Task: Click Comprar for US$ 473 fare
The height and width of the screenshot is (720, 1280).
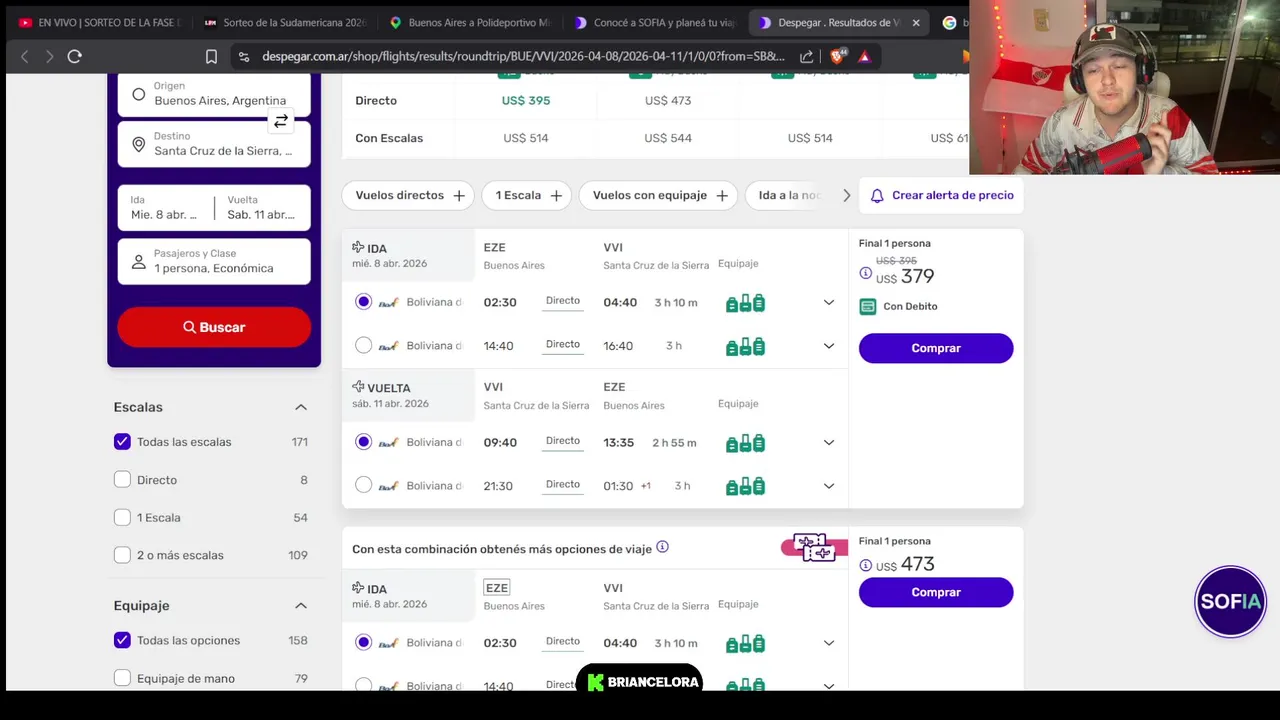Action: [x=936, y=592]
